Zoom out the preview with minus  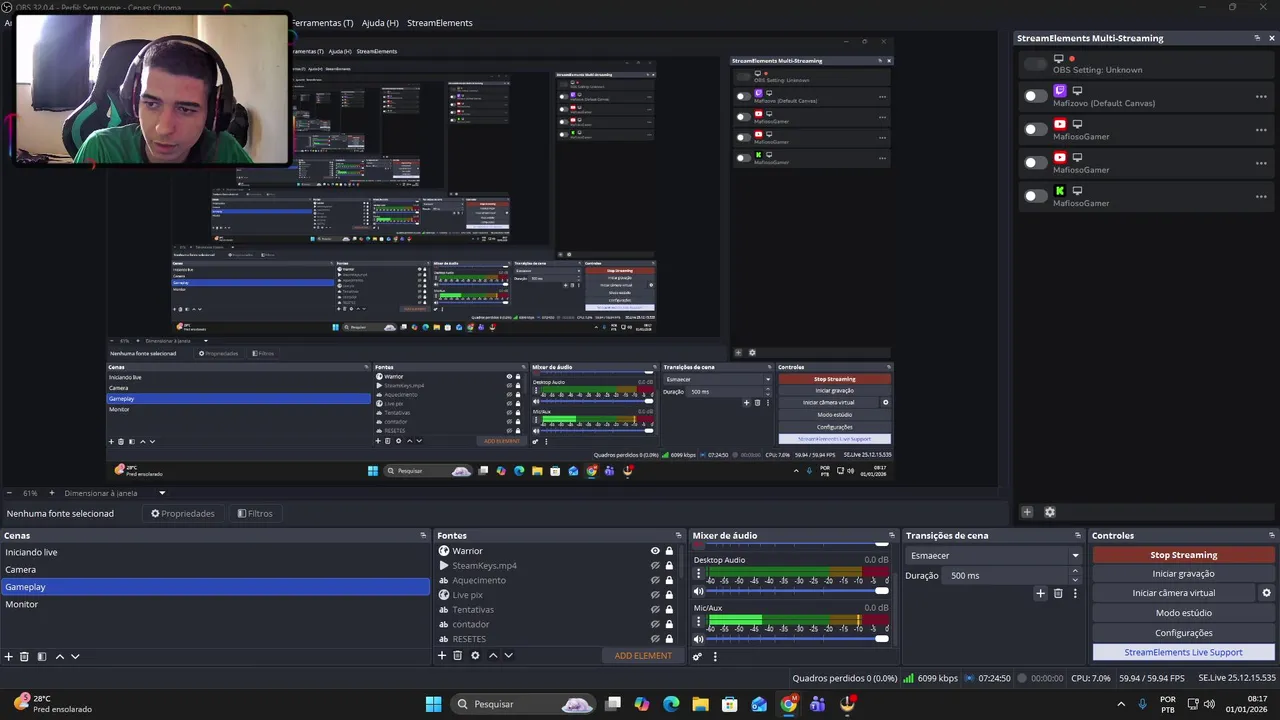pos(9,493)
